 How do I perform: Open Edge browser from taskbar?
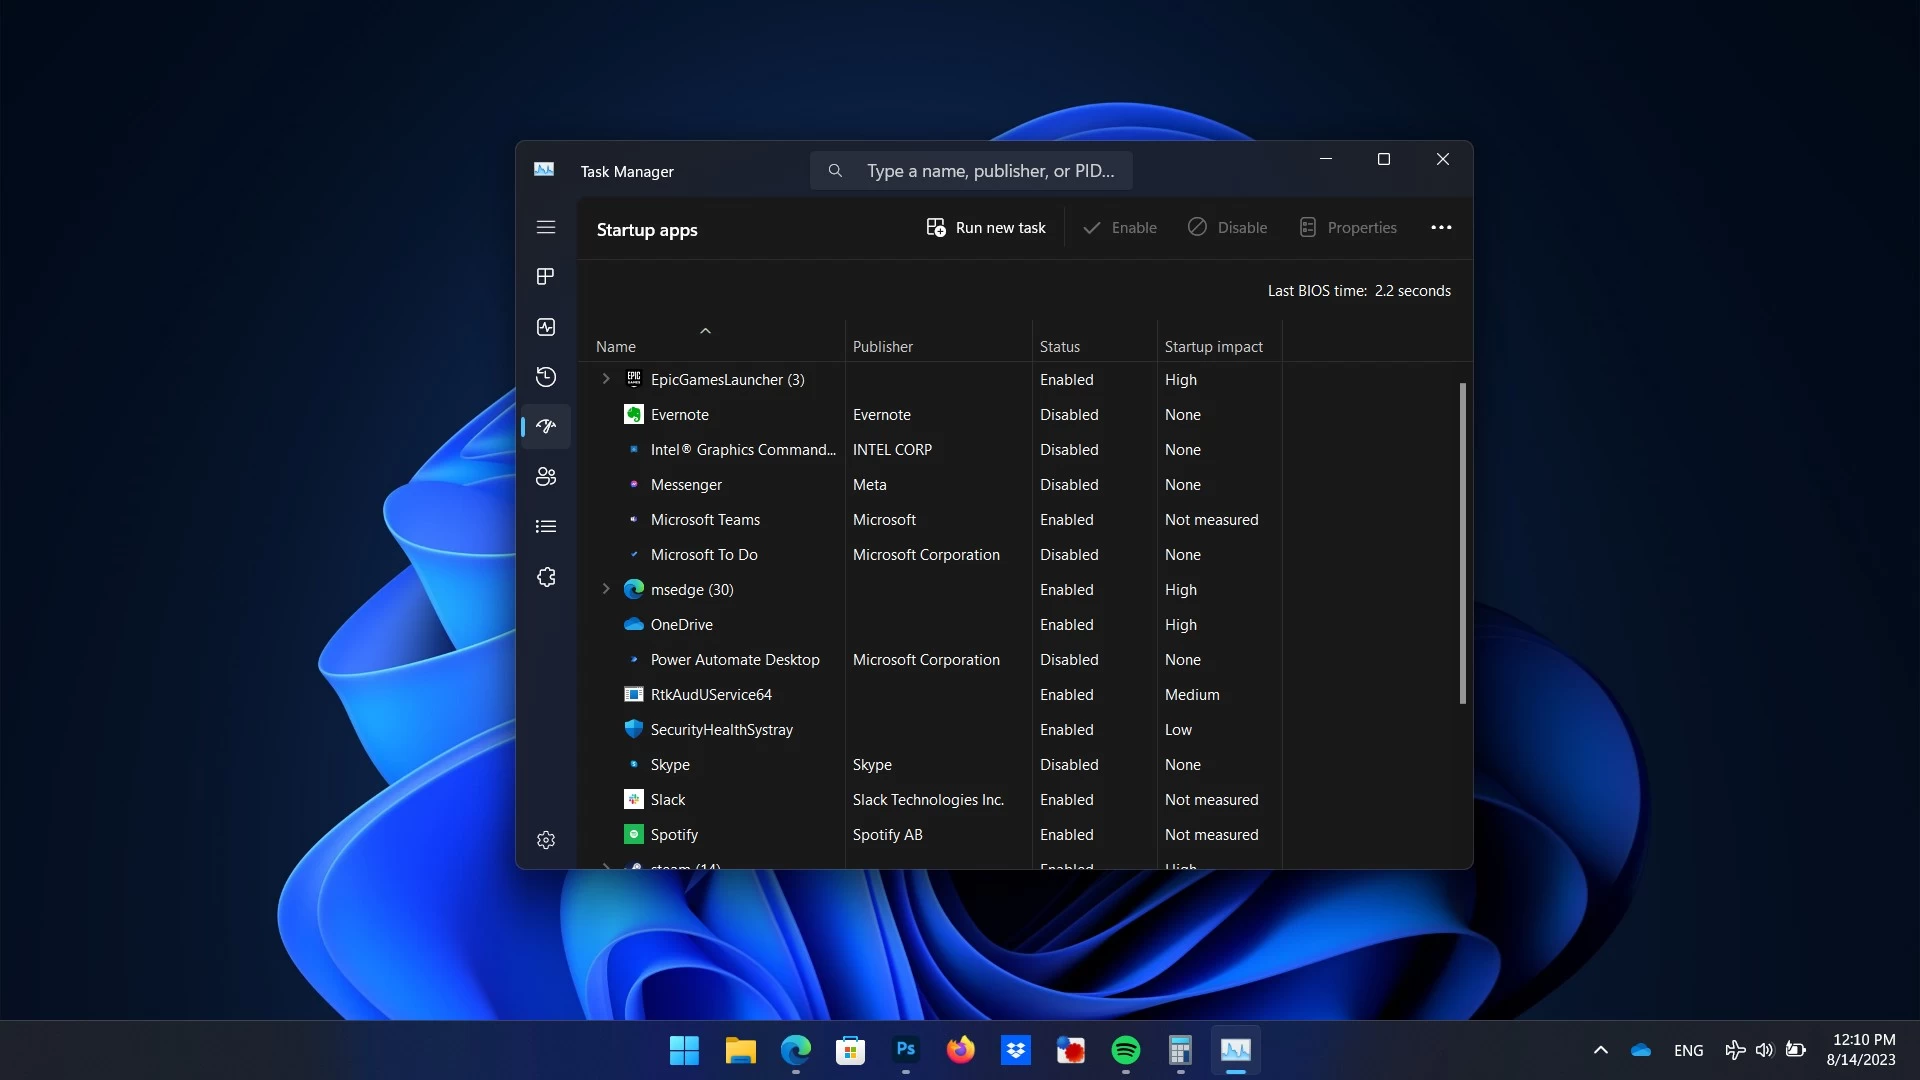[x=796, y=1050]
